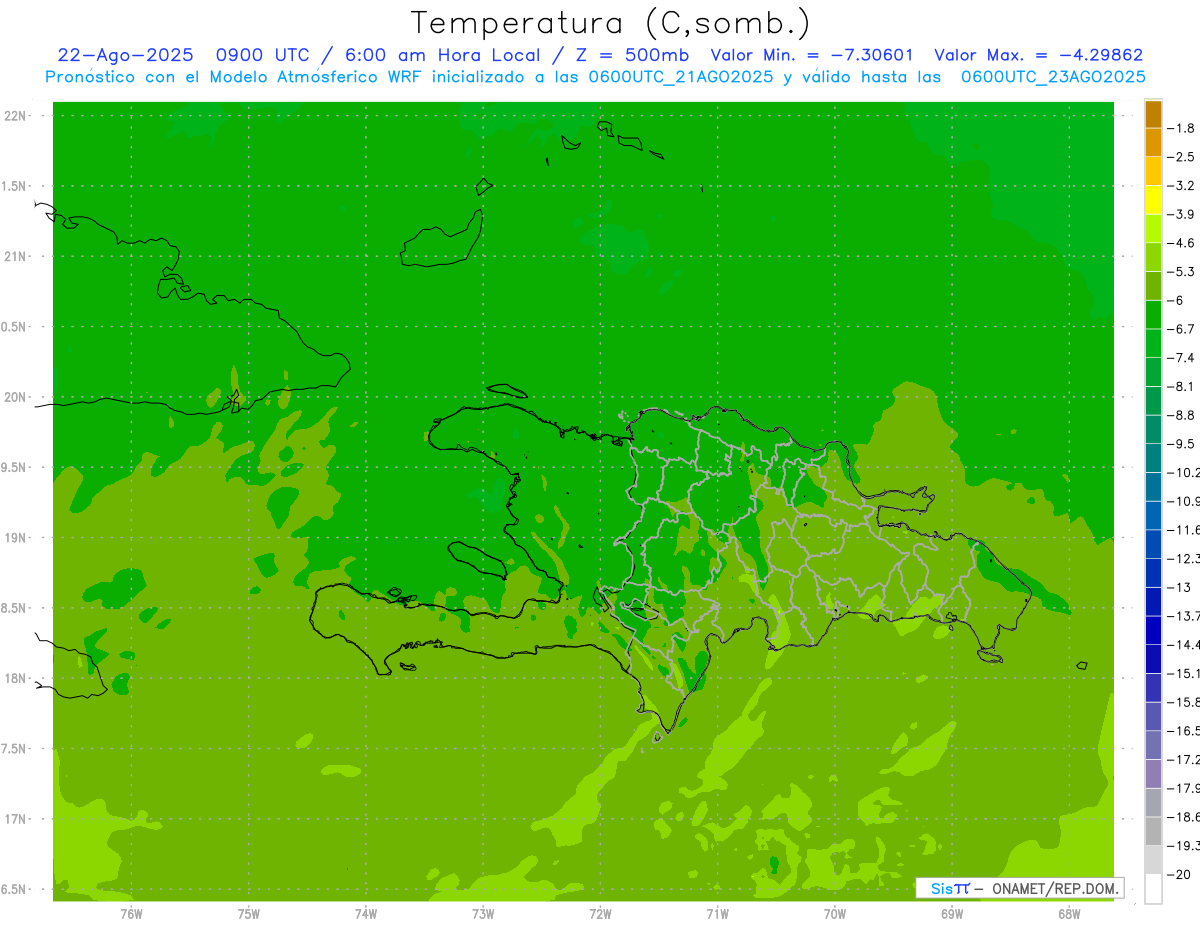Click the "-5.3" colorbar label
Image resolution: width=1200 pixels, height=927 pixels.
[x=1182, y=272]
